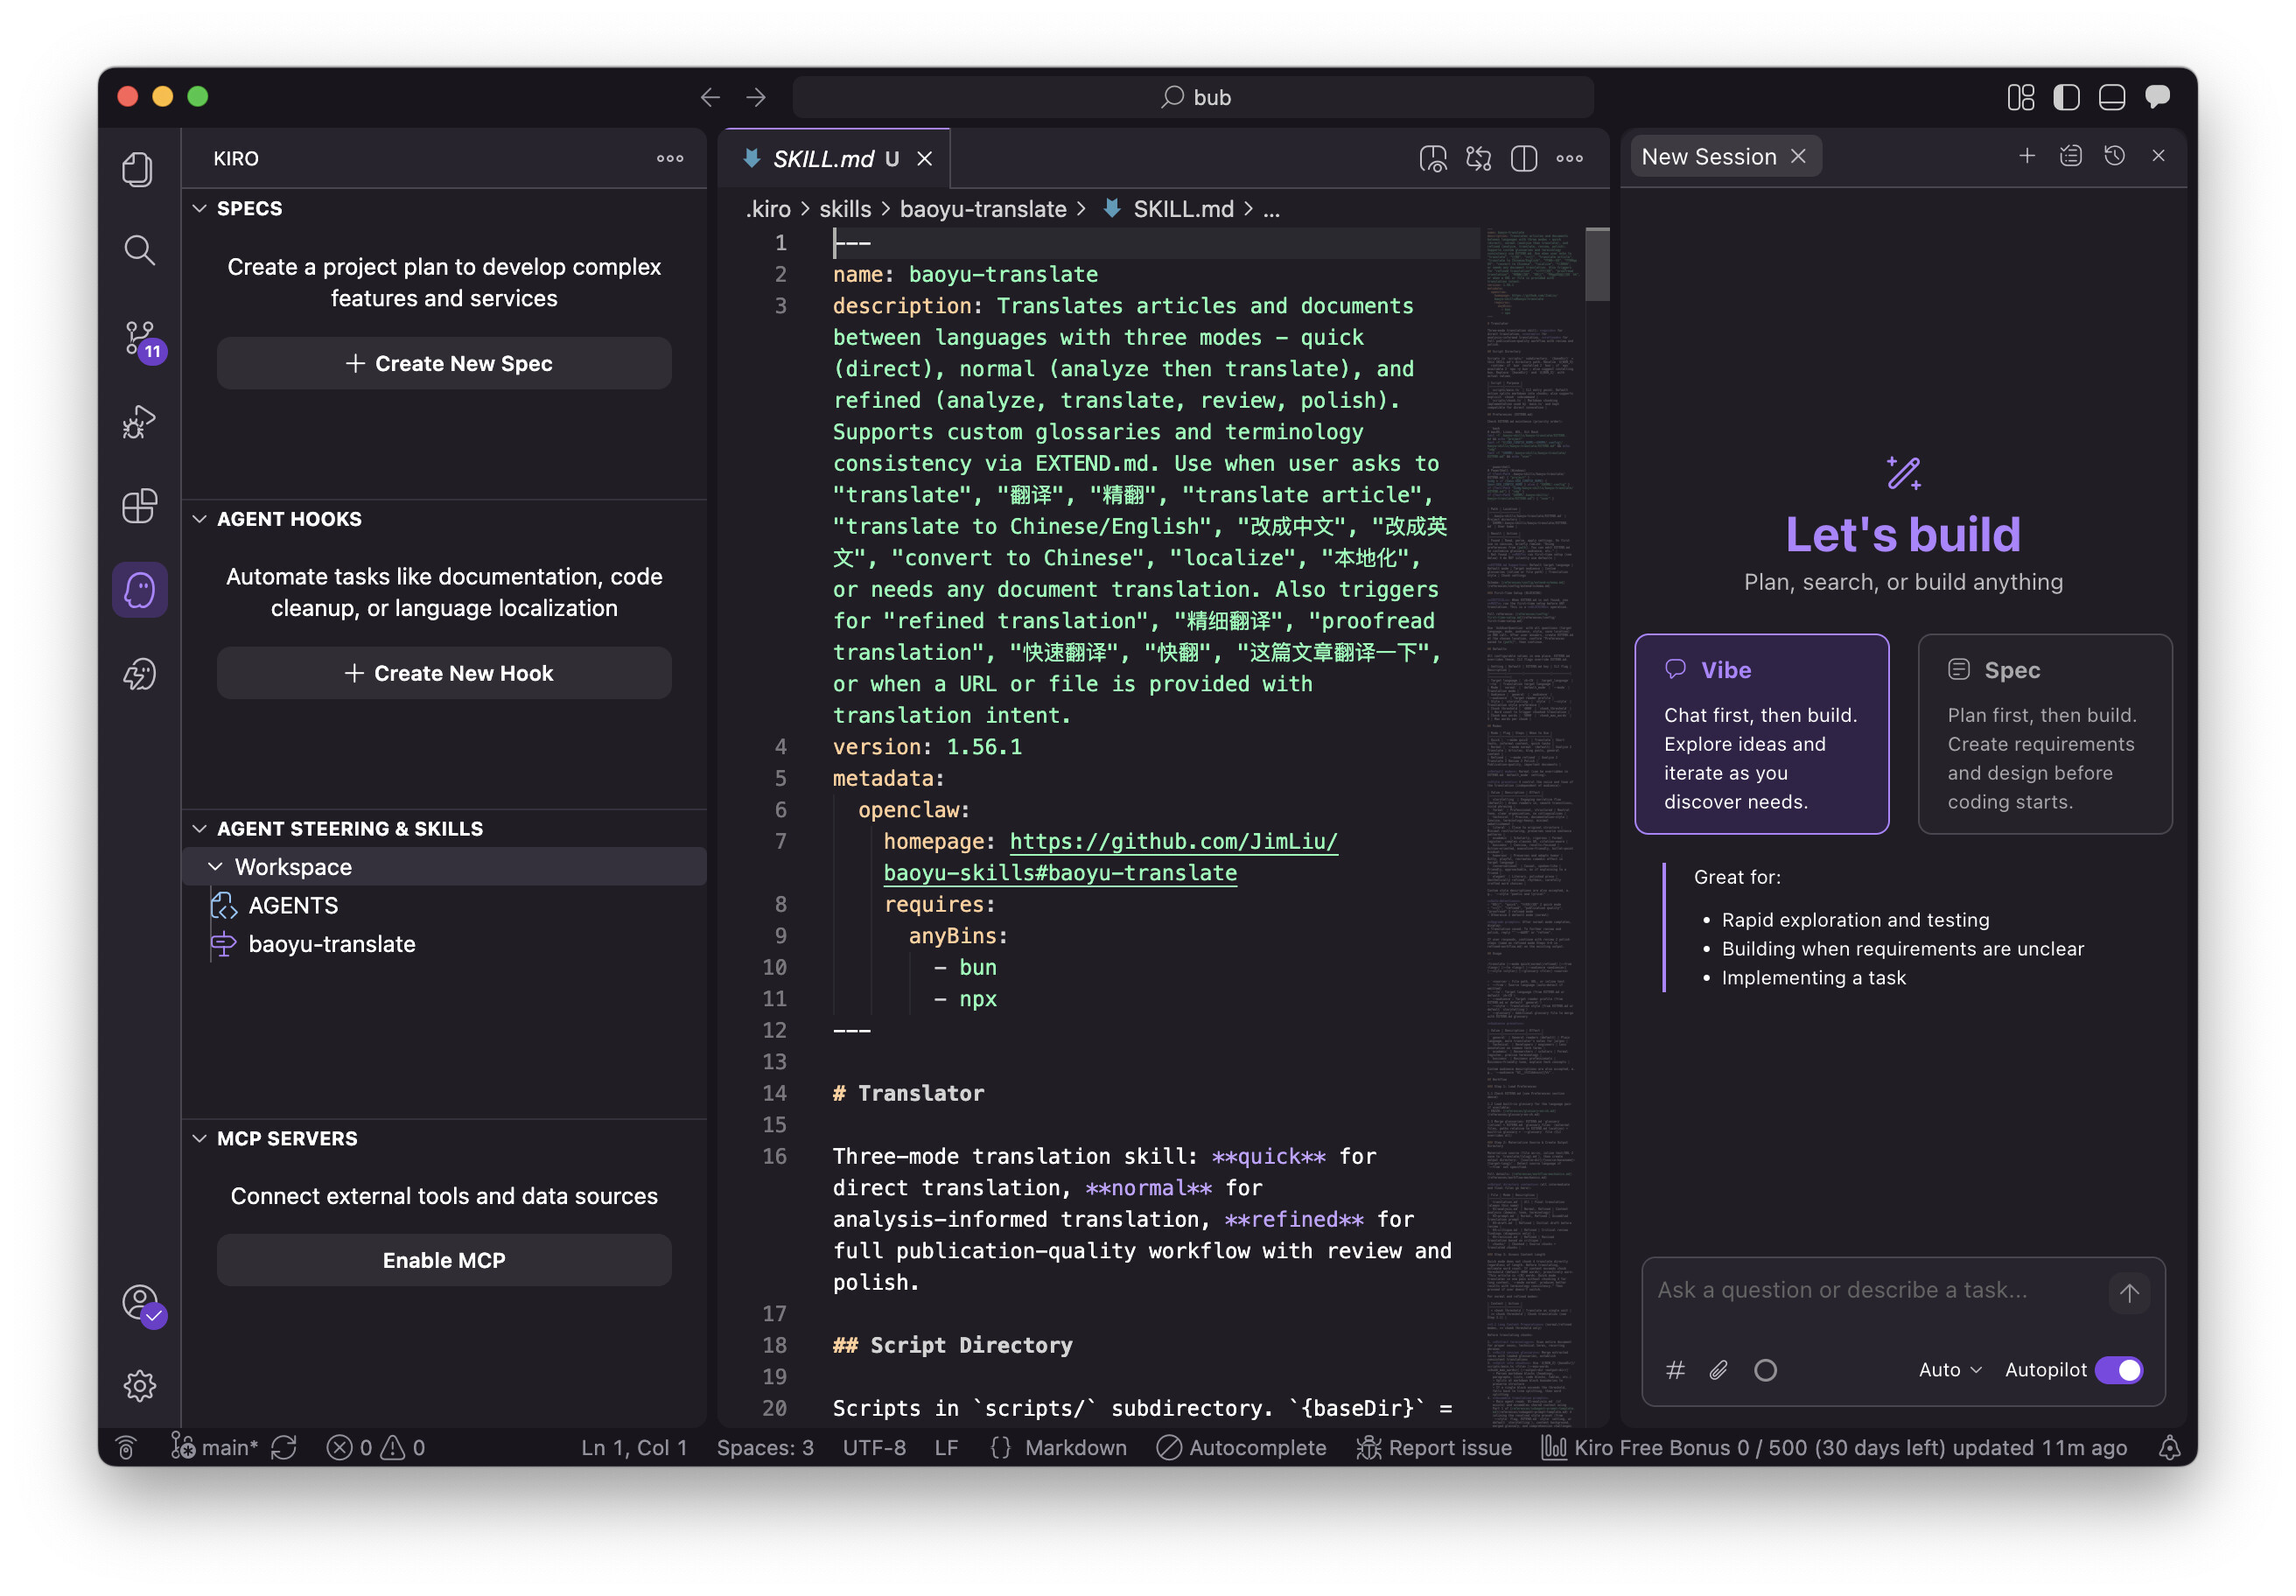Go forward with the right arrow
Screen dimensions: 2296x1596
(756, 97)
